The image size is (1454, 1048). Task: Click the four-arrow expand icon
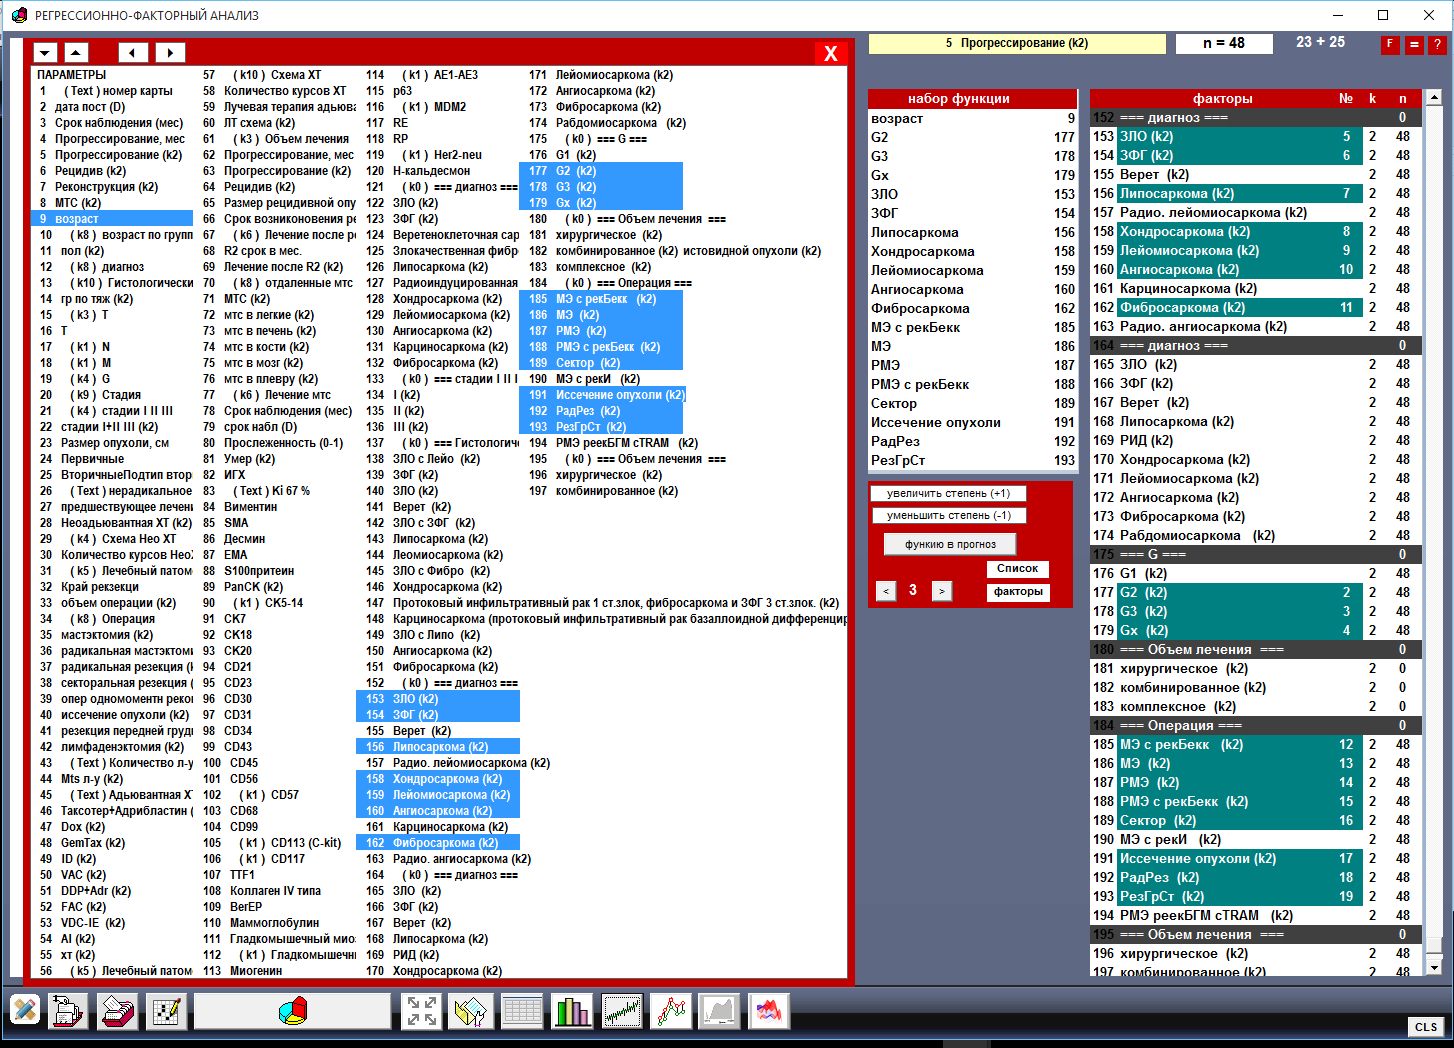tap(422, 1011)
